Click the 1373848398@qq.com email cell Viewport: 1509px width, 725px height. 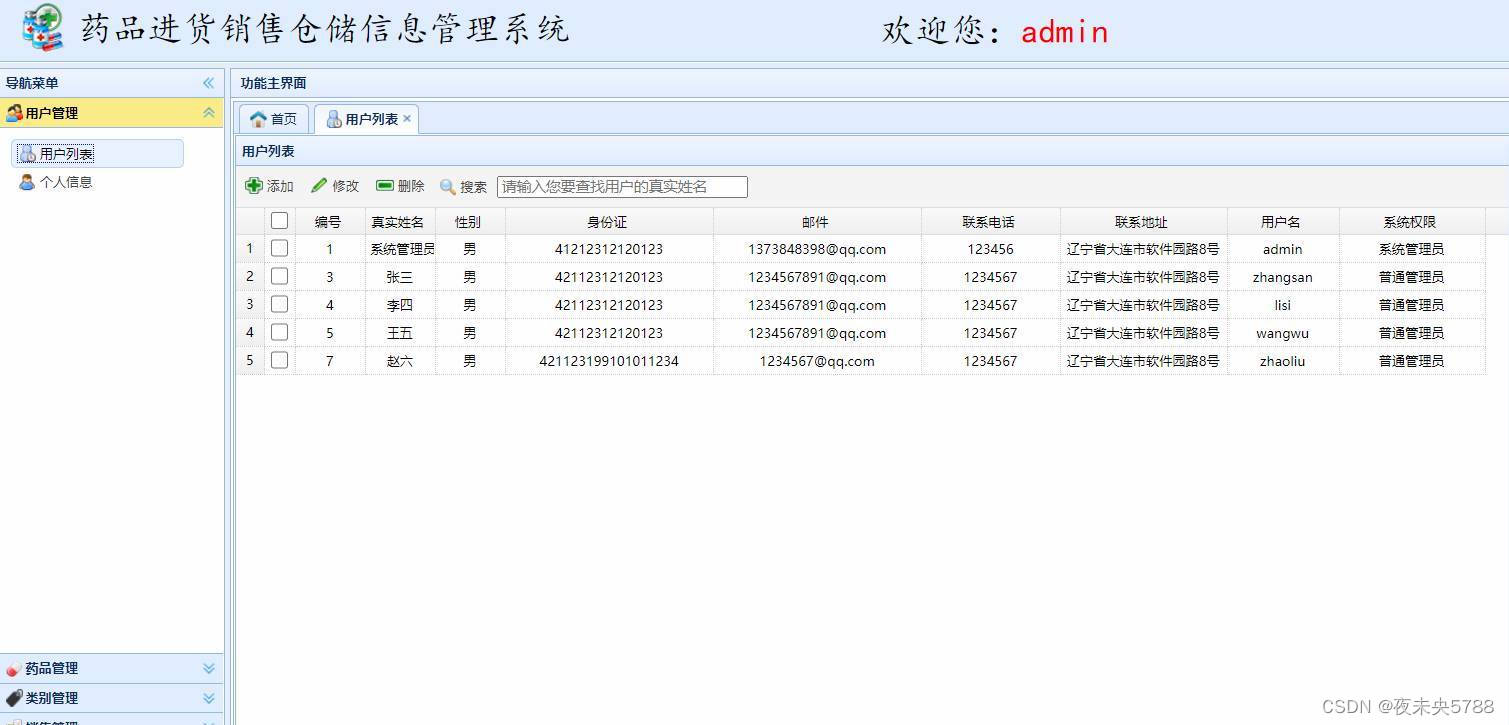click(817, 249)
